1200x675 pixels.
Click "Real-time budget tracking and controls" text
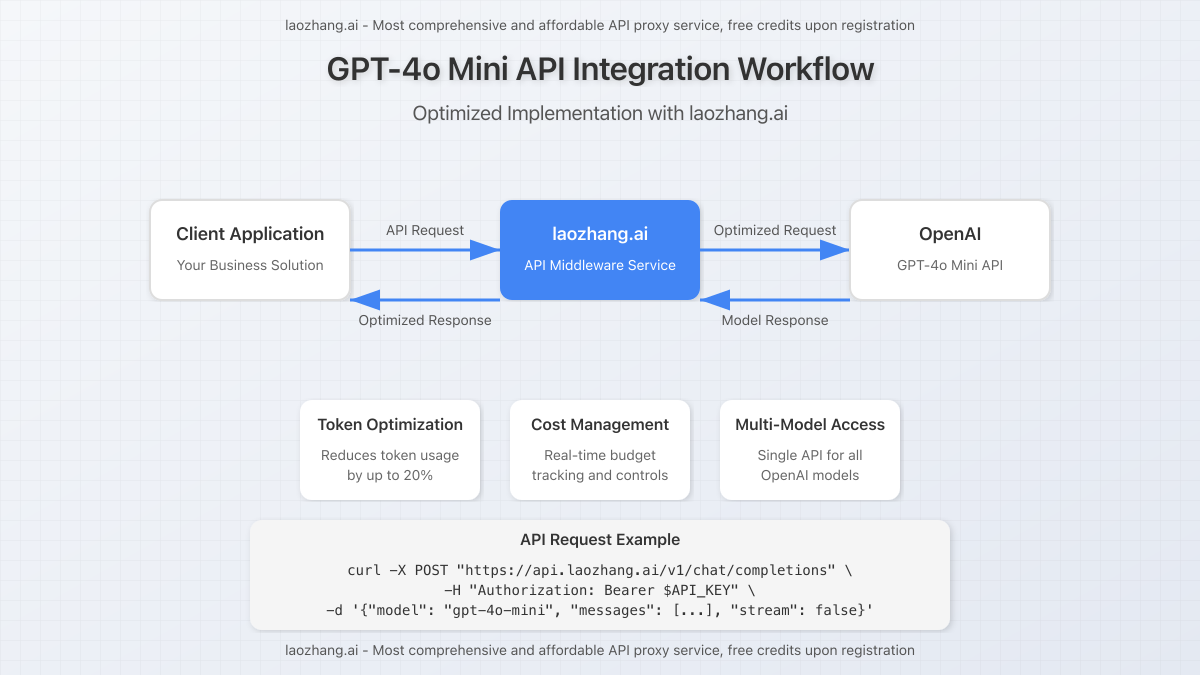[600, 465]
